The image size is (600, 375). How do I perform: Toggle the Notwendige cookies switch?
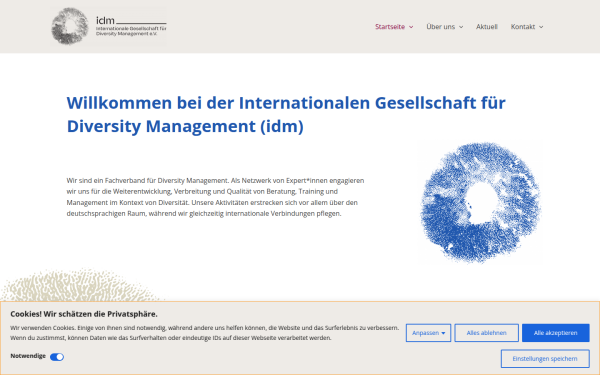[x=57, y=357]
